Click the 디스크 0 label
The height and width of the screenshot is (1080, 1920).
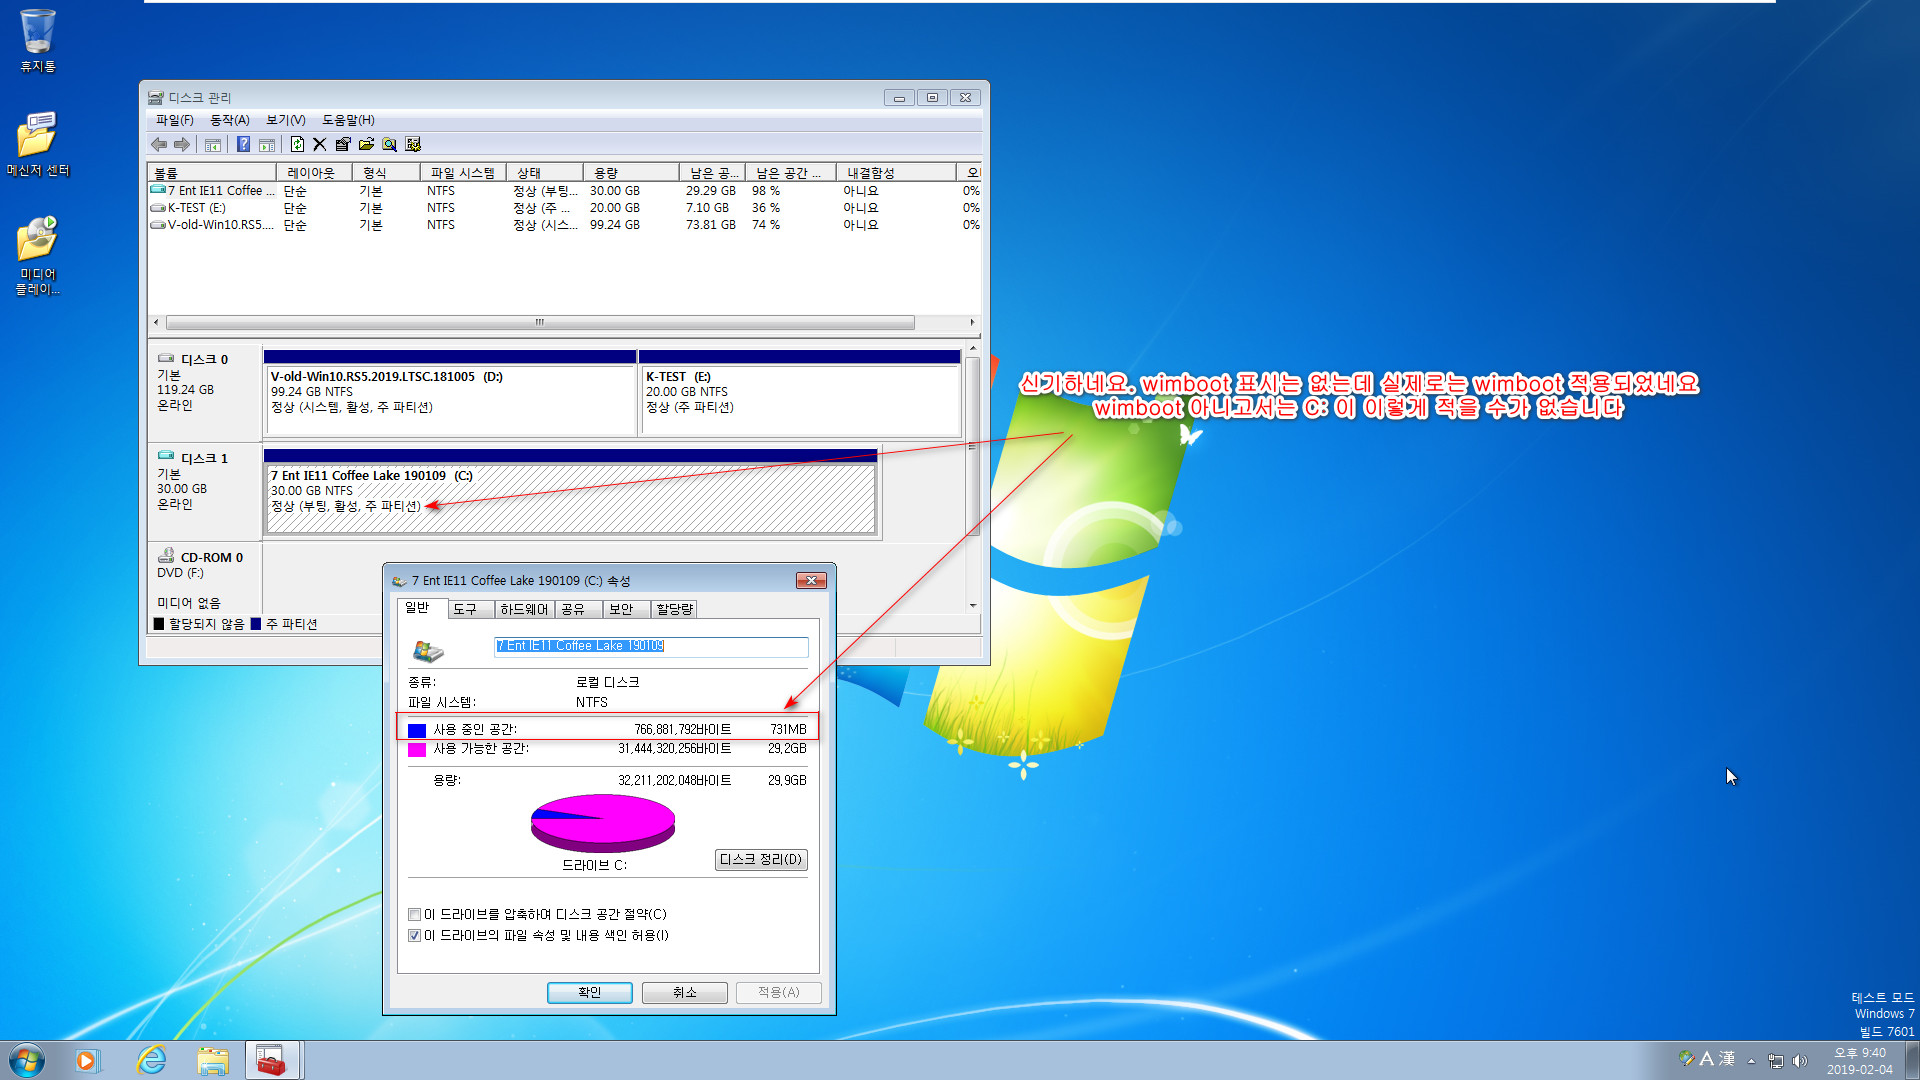(204, 359)
